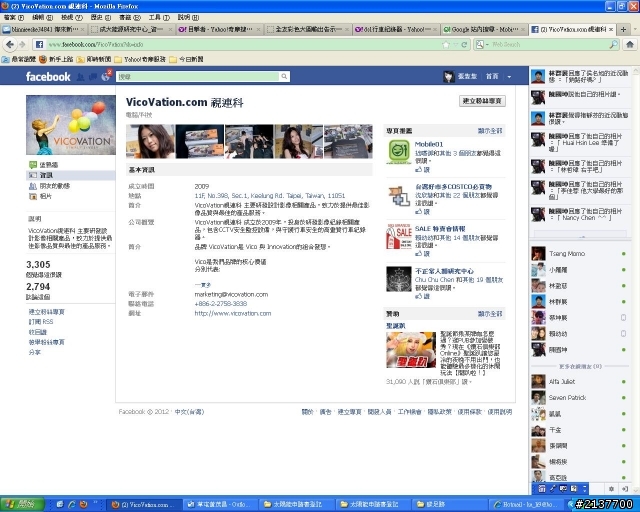Open the Facebook © 2012 footer language link
Viewport: 640px width, 512px height.
(x=189, y=412)
